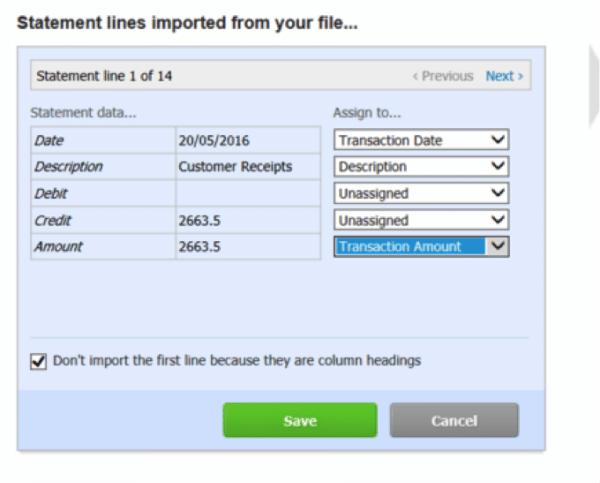Open the Transaction Date assignment dropdown
This screenshot has height=483, width=600.
tap(421, 140)
